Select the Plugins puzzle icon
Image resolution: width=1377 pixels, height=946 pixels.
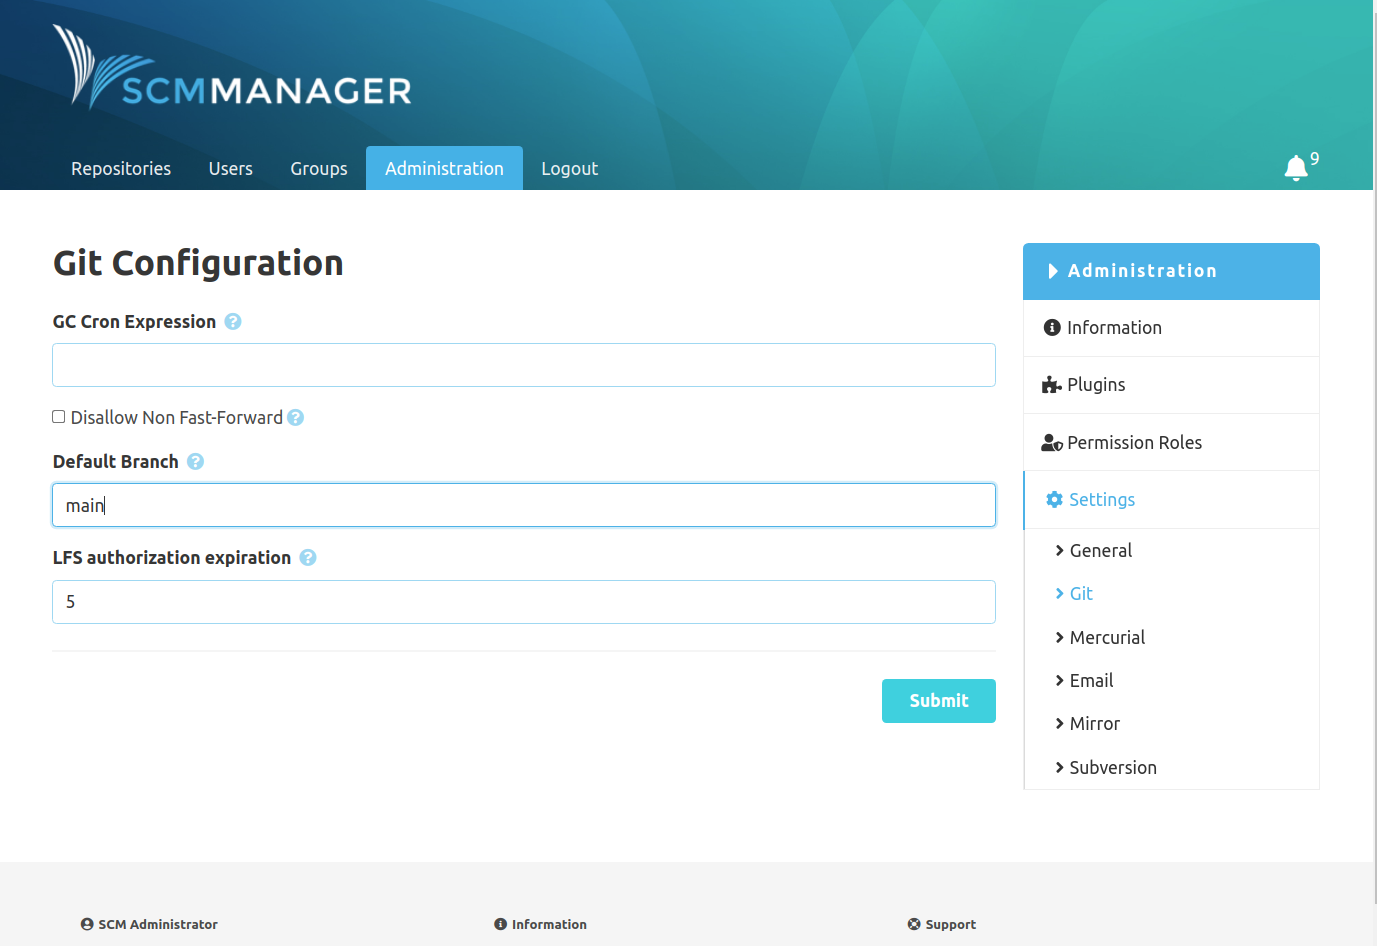(x=1051, y=384)
